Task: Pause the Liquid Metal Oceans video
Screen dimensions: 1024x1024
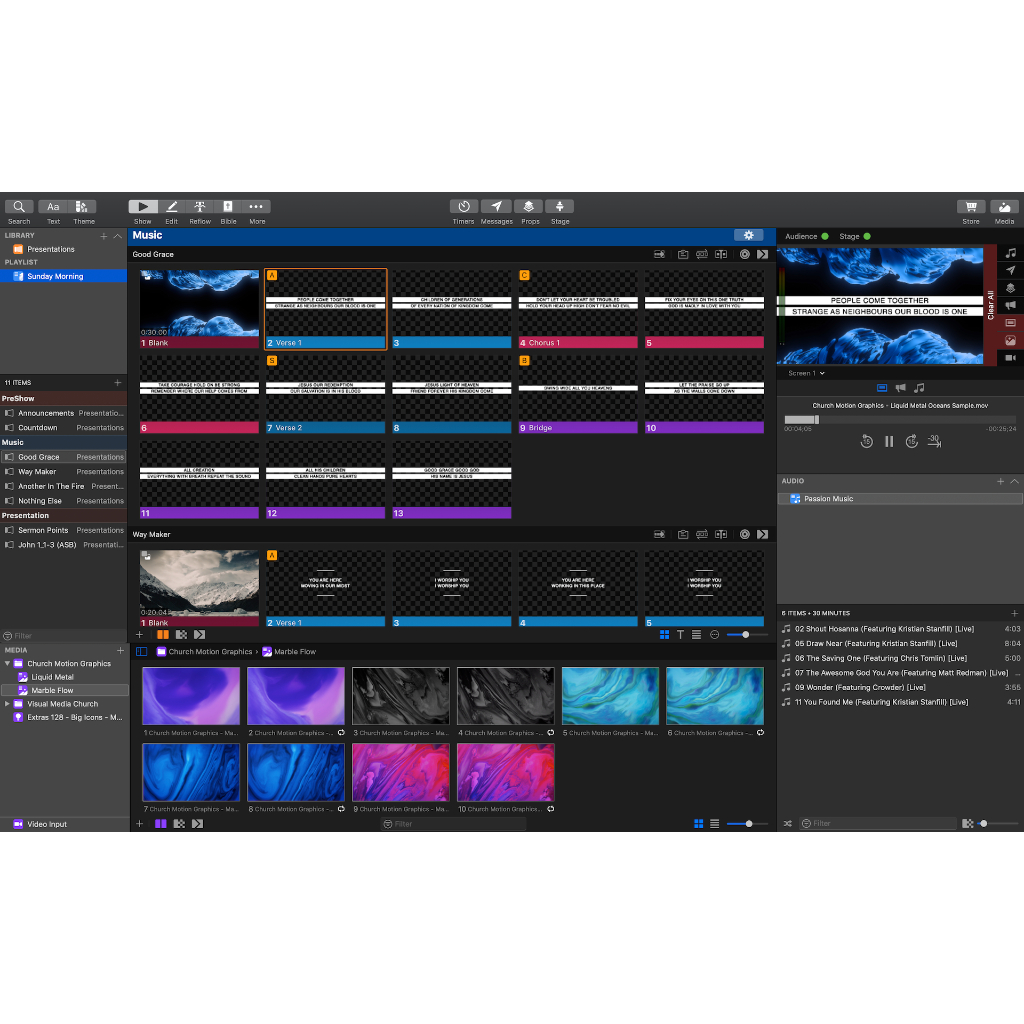Action: point(889,441)
